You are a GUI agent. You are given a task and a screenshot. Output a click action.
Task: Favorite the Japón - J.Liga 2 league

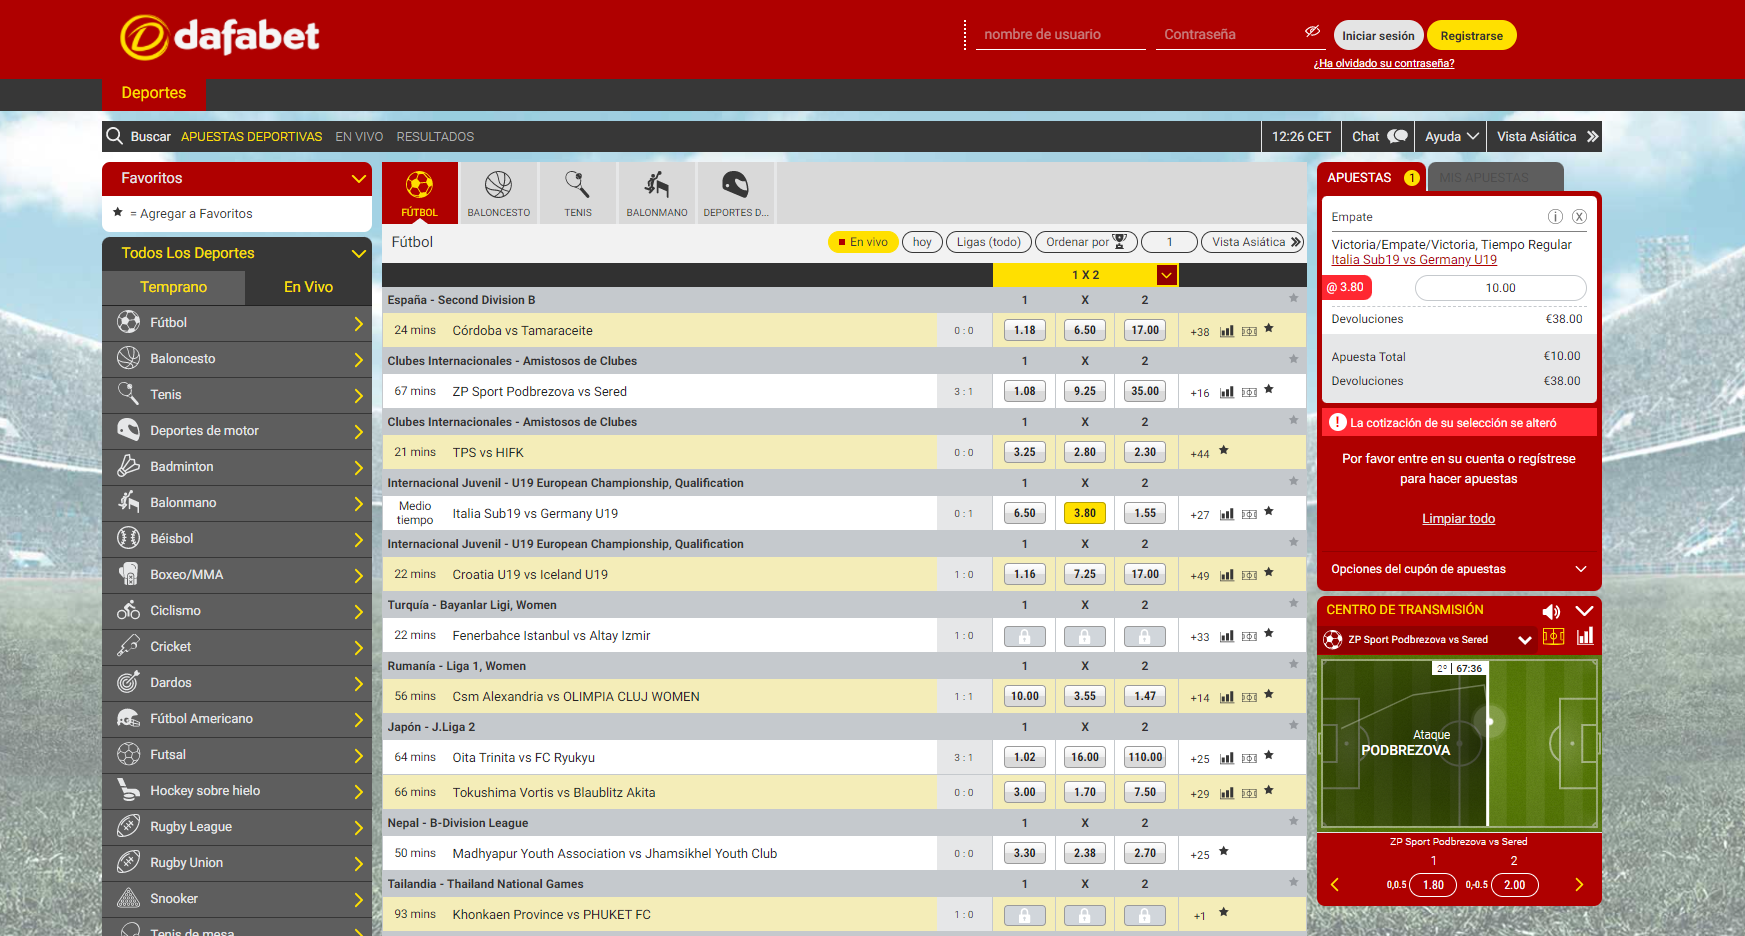1293,725
